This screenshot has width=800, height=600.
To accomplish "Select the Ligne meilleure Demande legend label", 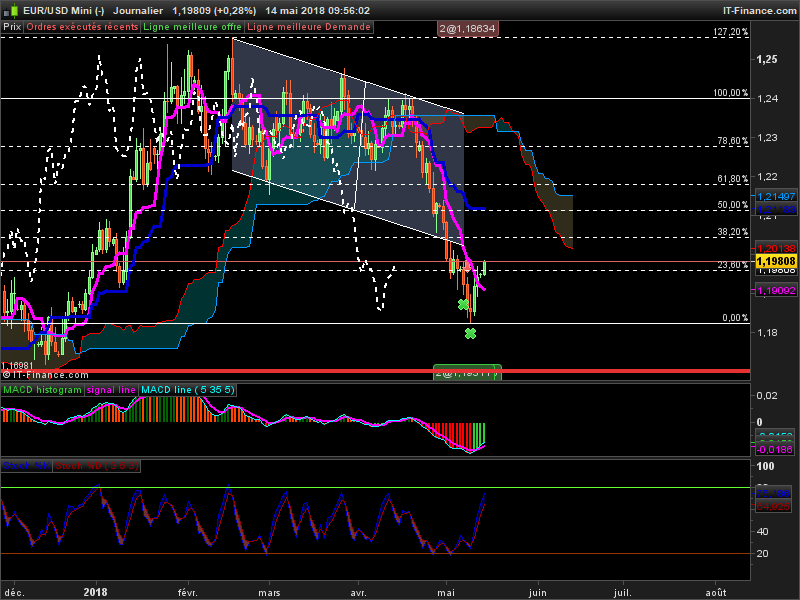I will pos(309,27).
